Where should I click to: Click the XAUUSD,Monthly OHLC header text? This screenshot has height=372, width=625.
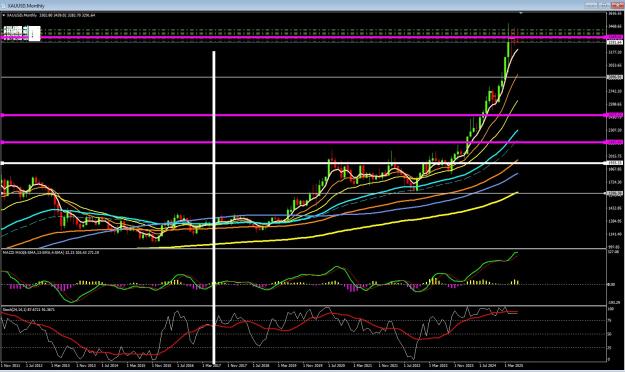click(51, 16)
